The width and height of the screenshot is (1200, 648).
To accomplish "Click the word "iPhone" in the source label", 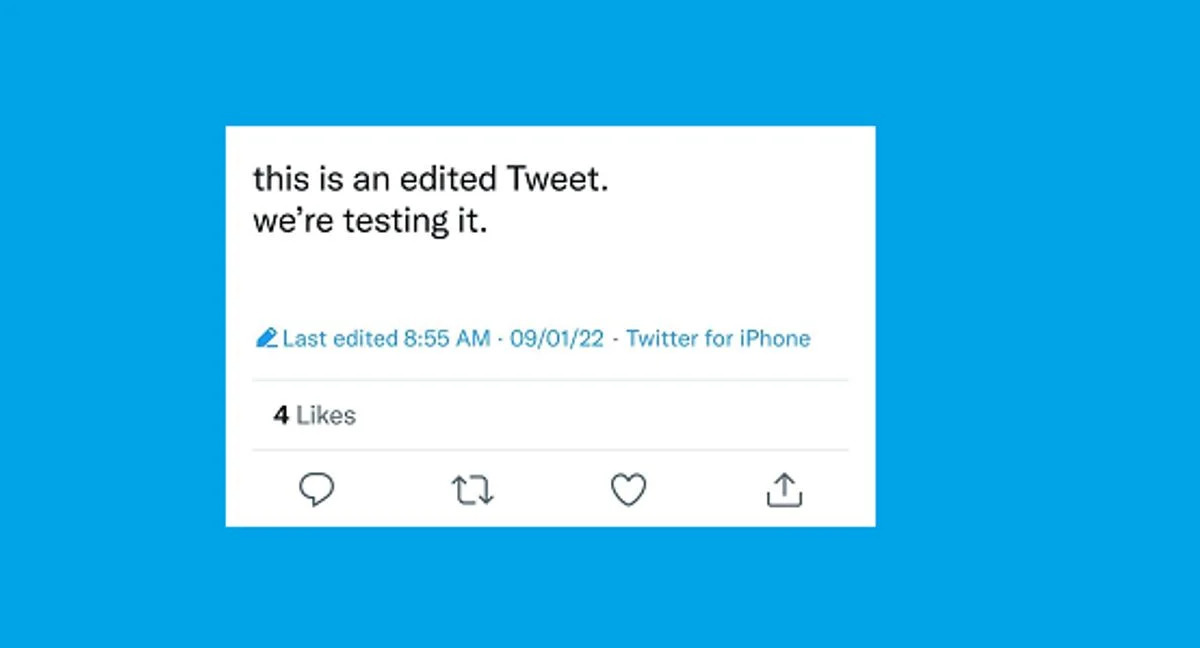I will coord(774,339).
